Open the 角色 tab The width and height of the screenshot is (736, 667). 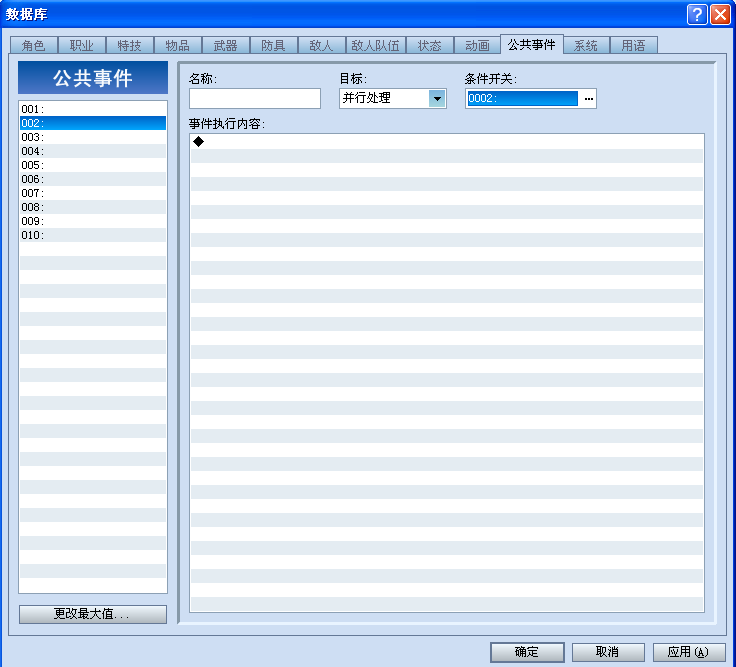tap(34, 46)
